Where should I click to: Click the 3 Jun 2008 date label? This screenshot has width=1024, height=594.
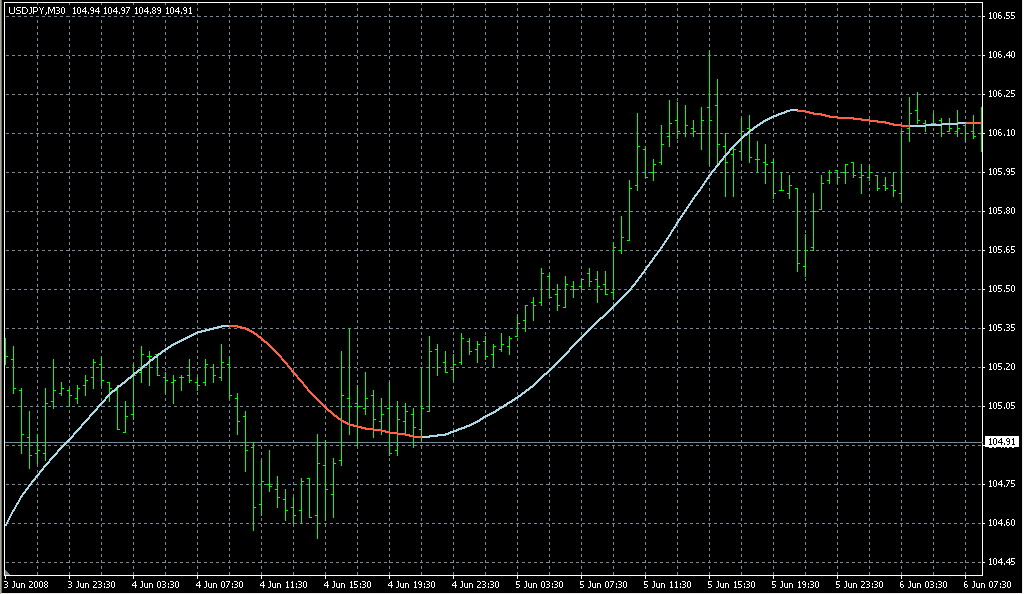[27, 584]
